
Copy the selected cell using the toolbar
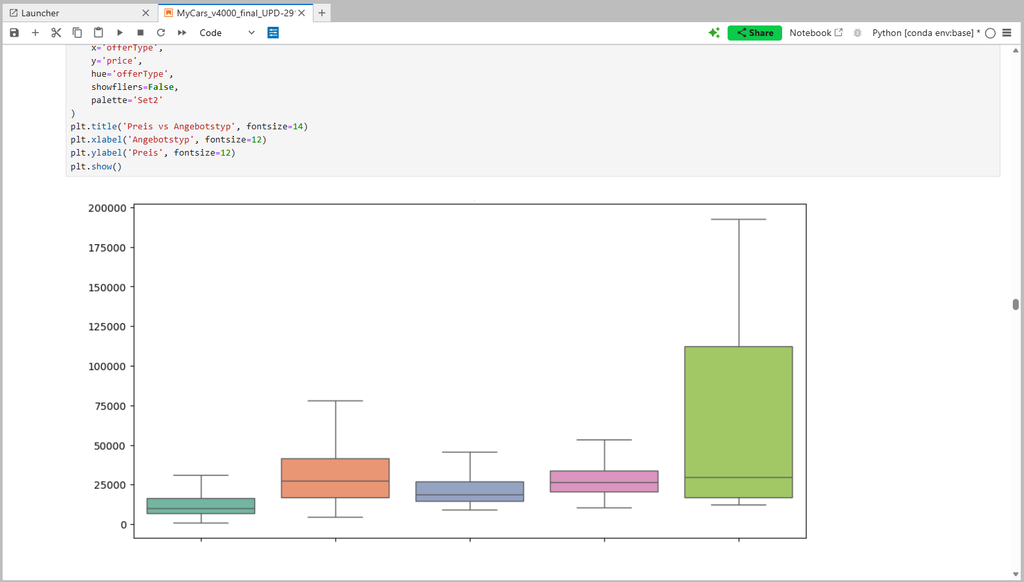click(77, 33)
